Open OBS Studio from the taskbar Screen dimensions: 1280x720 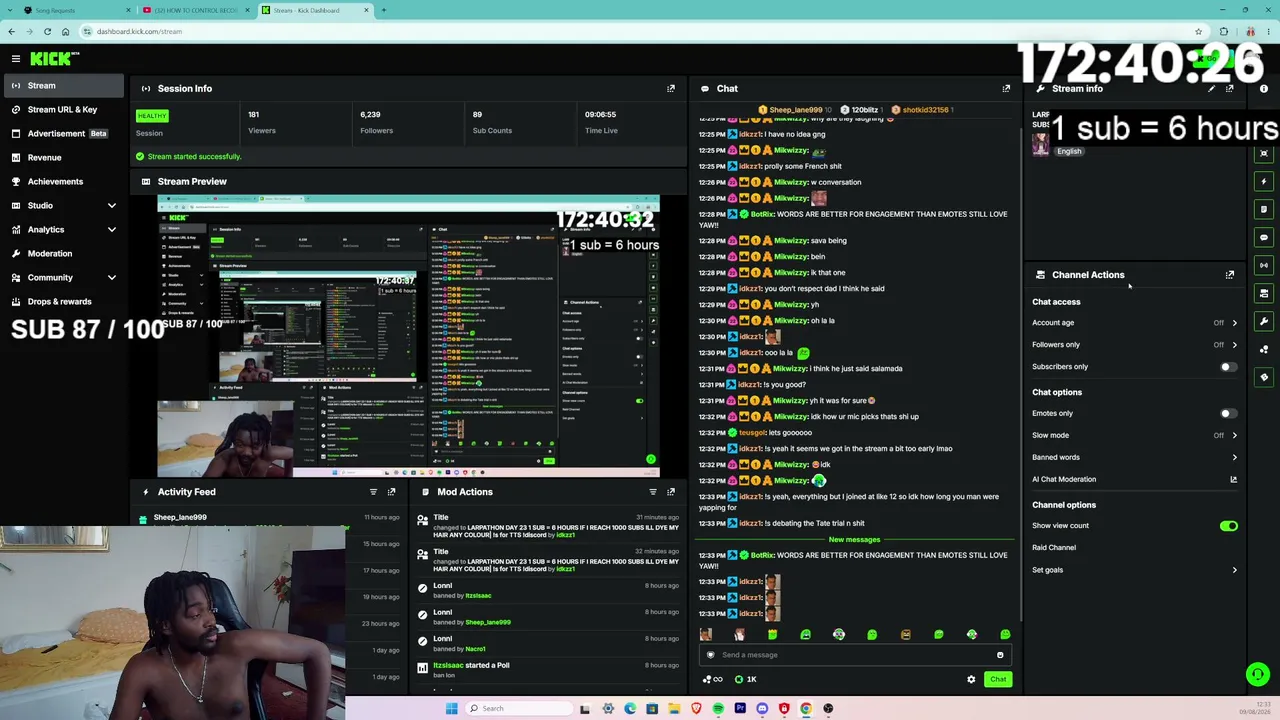tap(828, 708)
